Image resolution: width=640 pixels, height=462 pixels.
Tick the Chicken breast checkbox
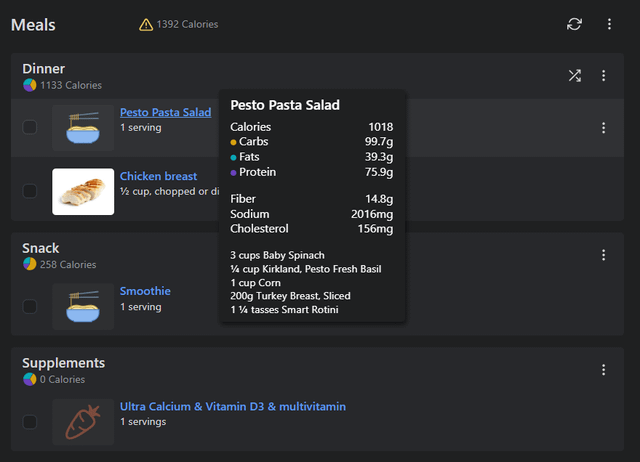click(30, 191)
